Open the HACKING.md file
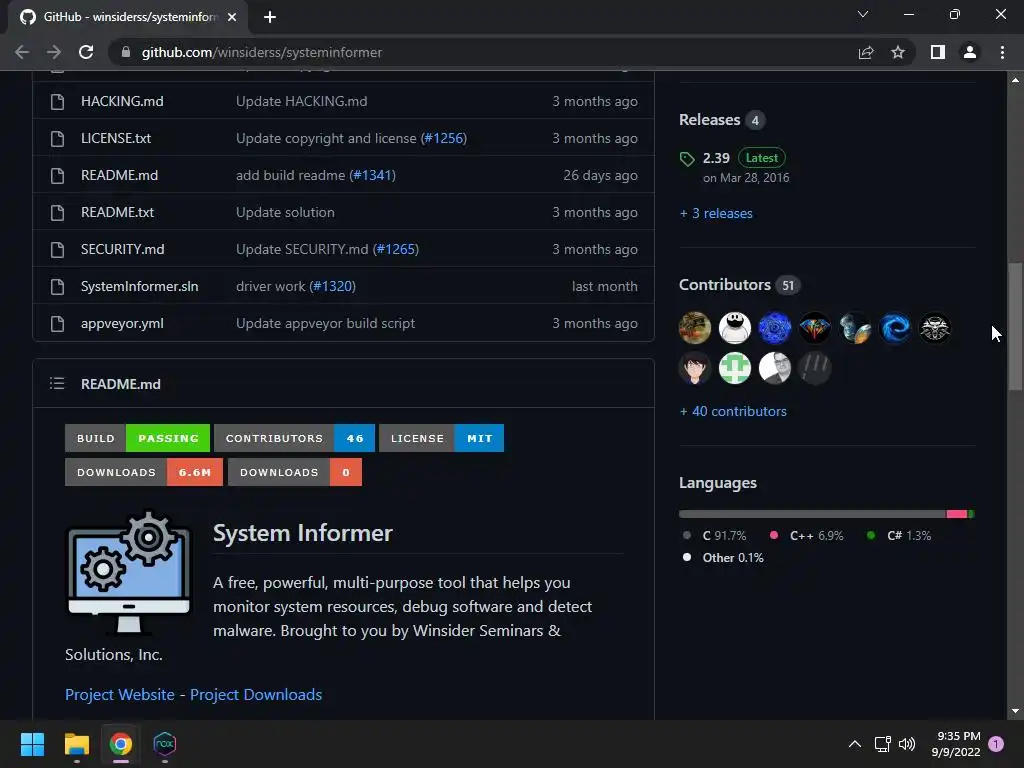The width and height of the screenshot is (1024, 768). (122, 101)
